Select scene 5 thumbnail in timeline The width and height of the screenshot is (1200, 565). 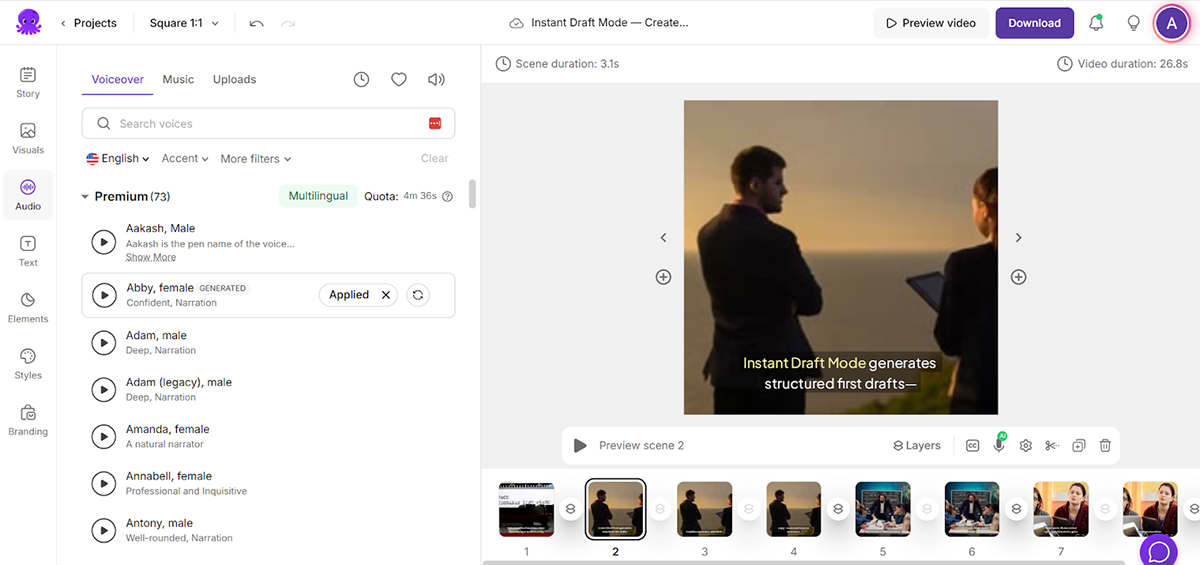(883, 509)
